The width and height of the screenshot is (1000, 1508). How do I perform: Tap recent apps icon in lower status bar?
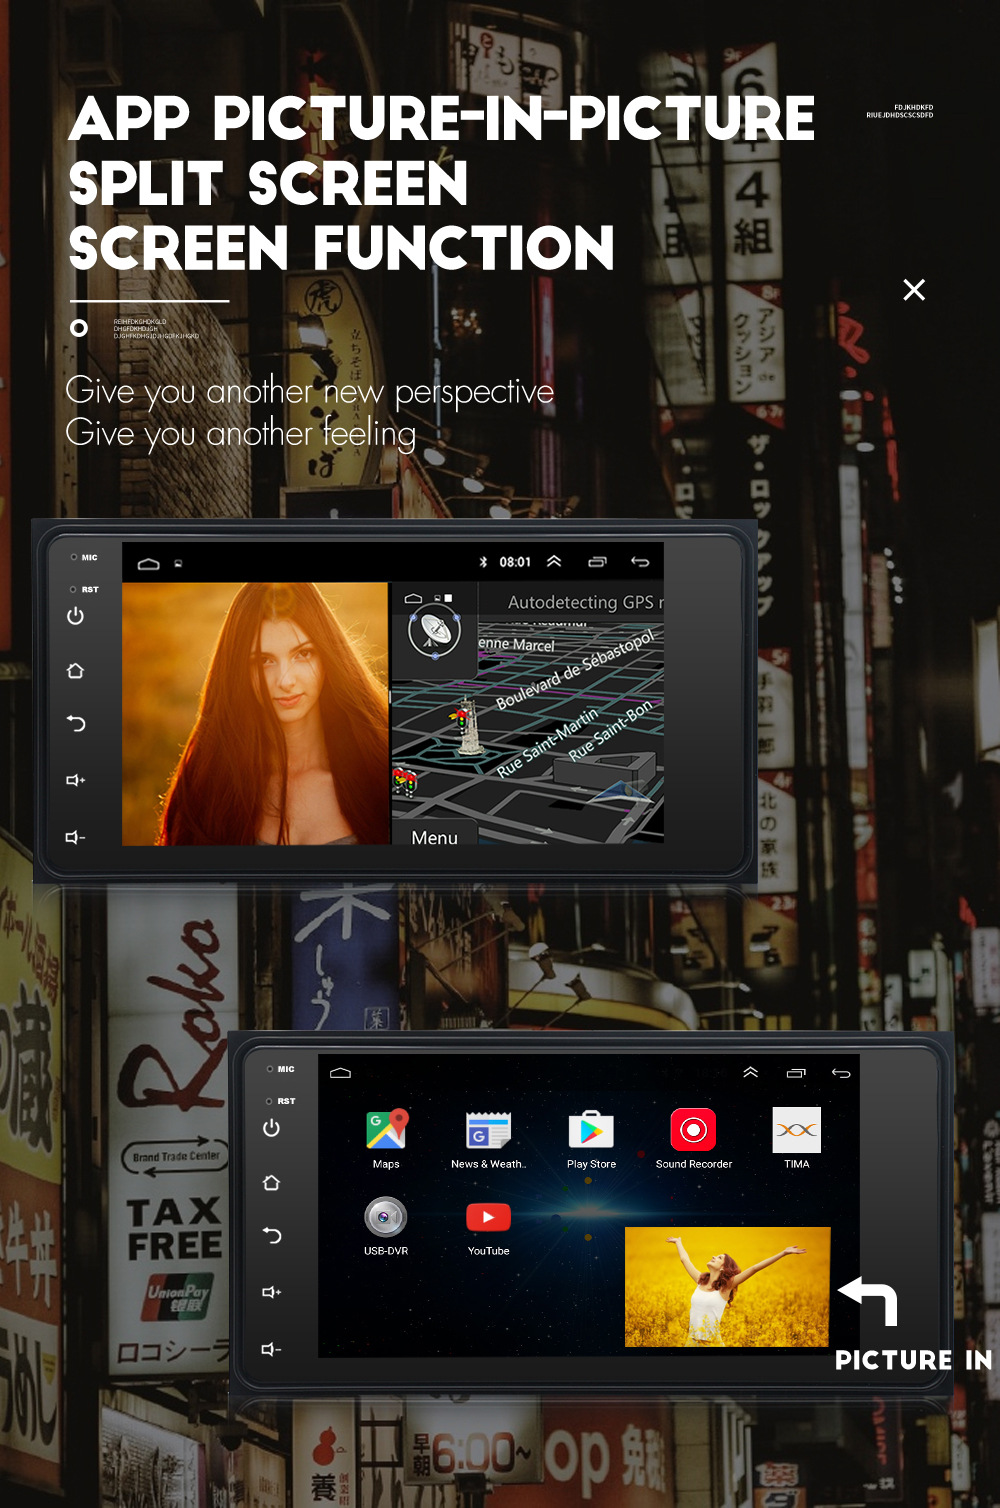coord(796,1073)
